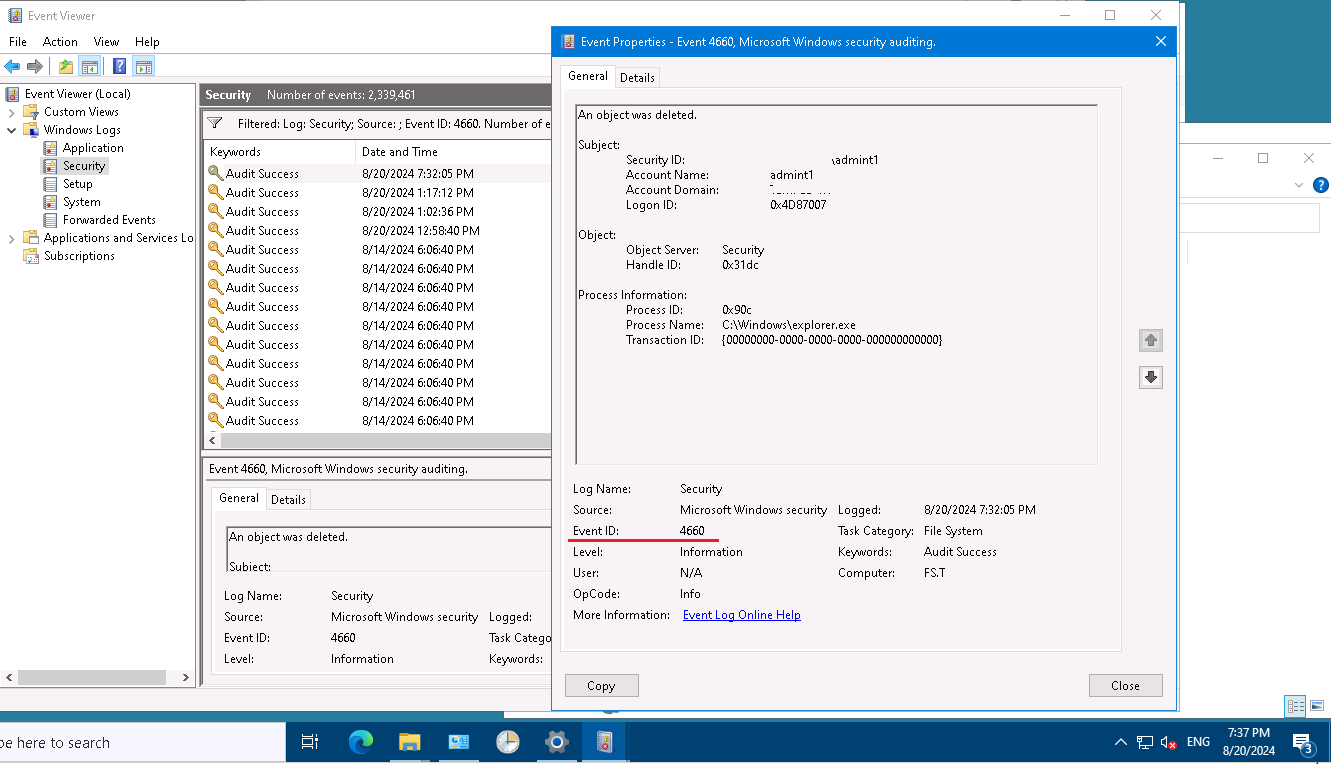Select General tab in Event Properties dialog
The image size is (1331, 764).
click(x=588, y=76)
